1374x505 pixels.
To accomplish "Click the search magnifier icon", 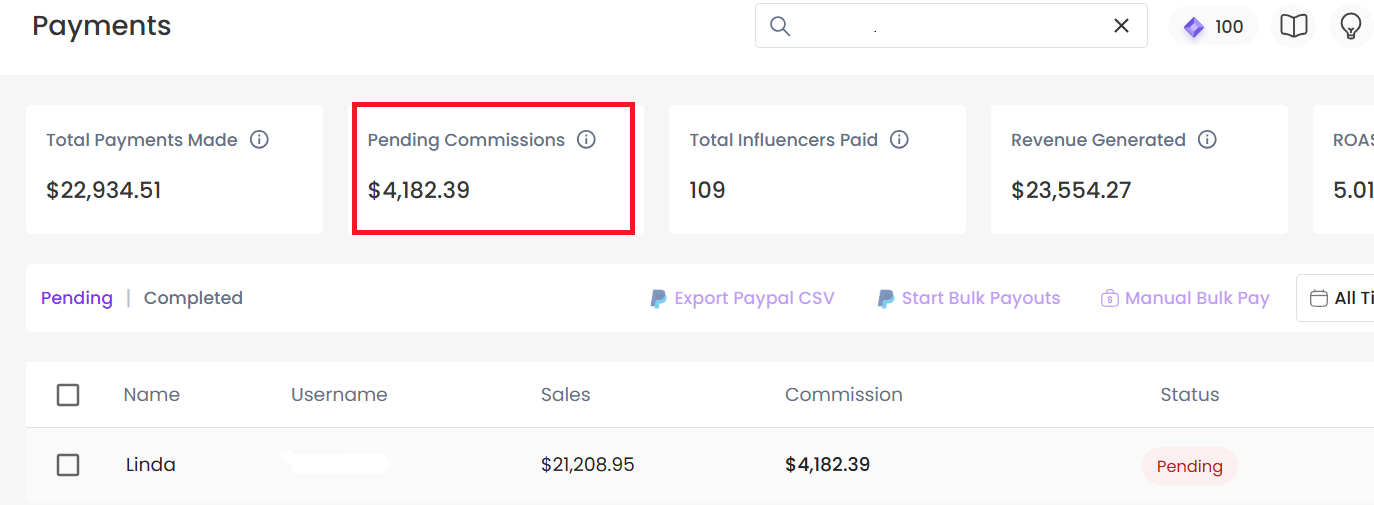I will coord(779,26).
